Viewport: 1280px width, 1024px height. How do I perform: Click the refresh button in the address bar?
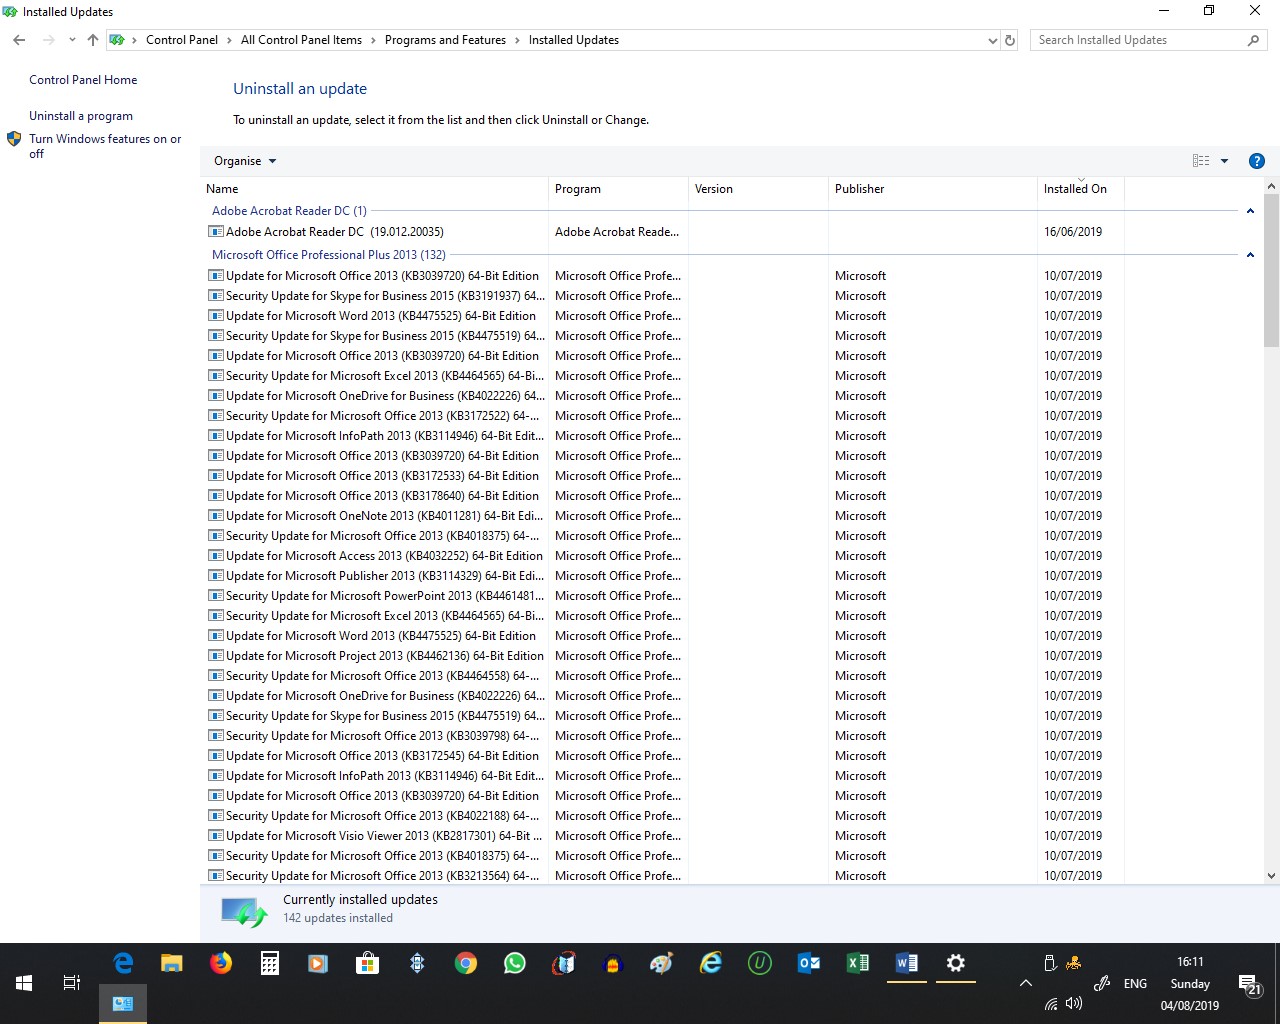pyautogui.click(x=1010, y=40)
